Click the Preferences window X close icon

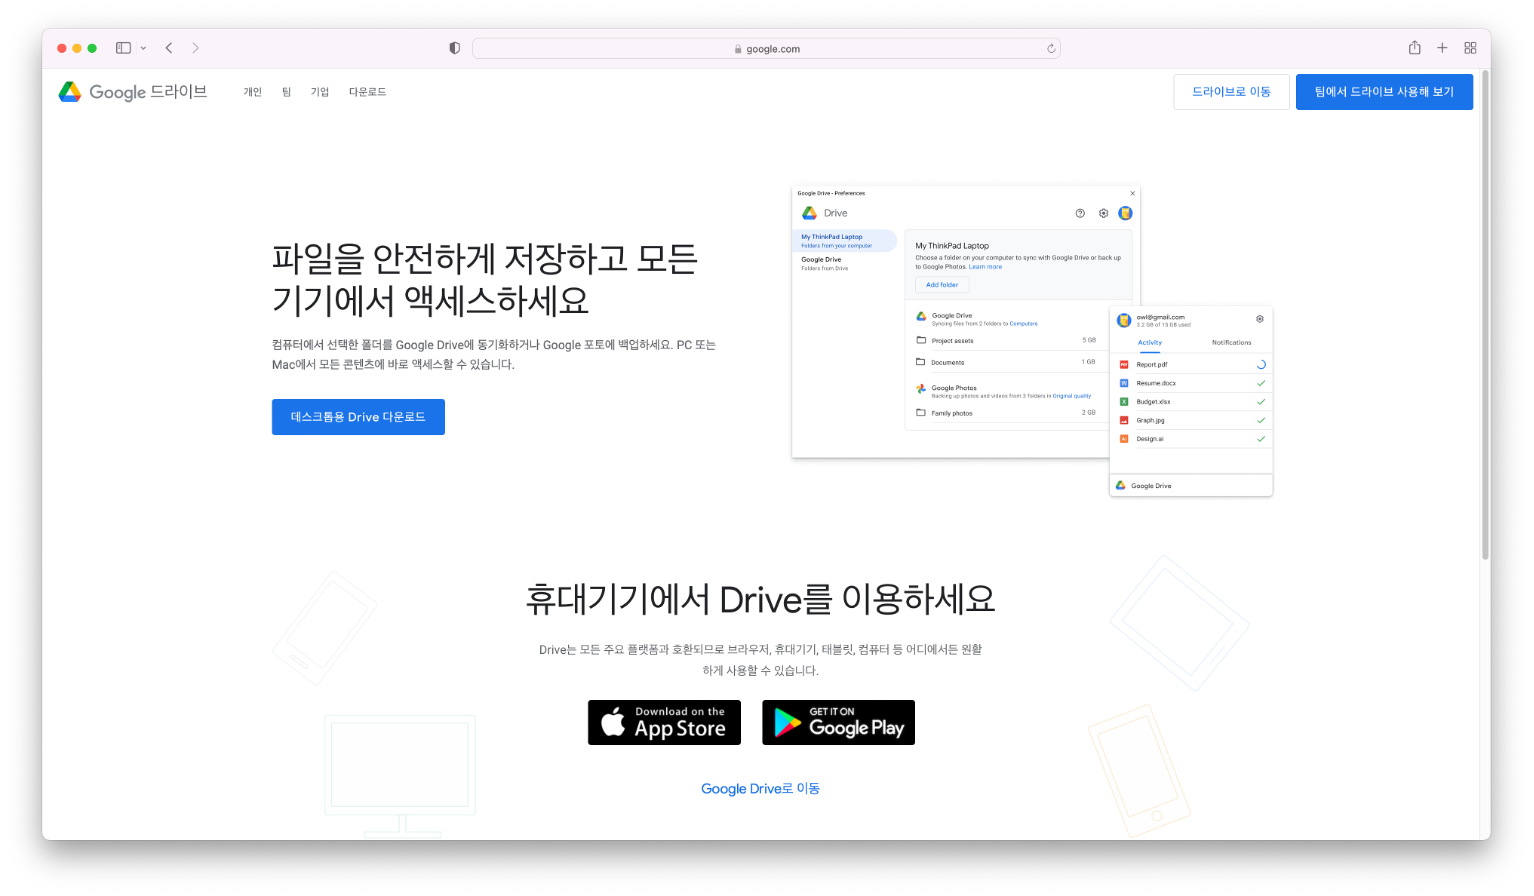[1132, 193]
